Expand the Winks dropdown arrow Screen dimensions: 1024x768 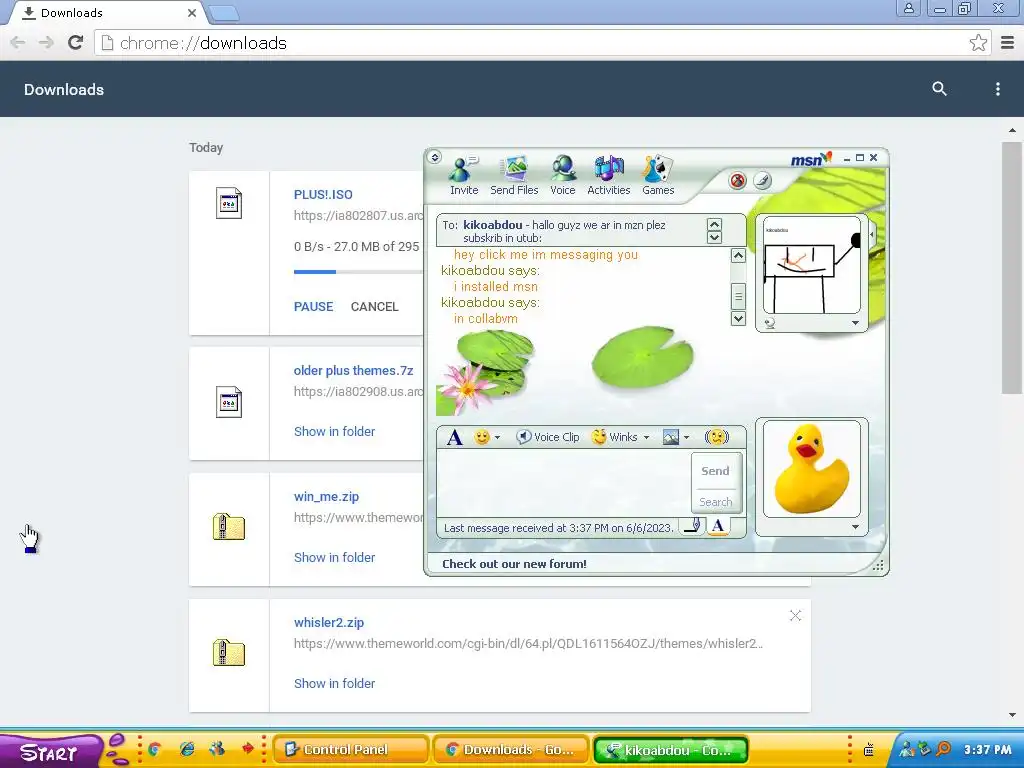(x=647, y=438)
